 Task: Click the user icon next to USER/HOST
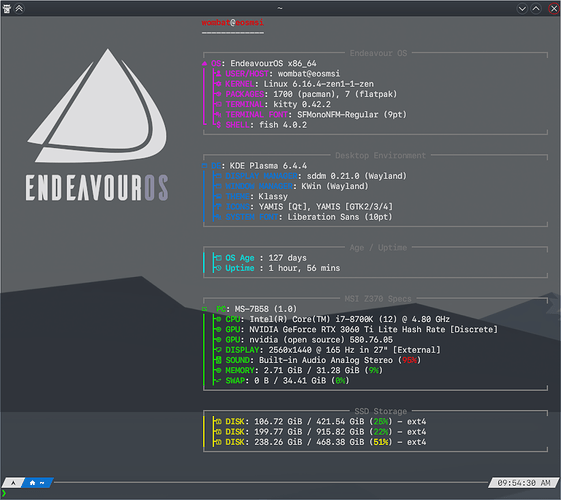218,74
